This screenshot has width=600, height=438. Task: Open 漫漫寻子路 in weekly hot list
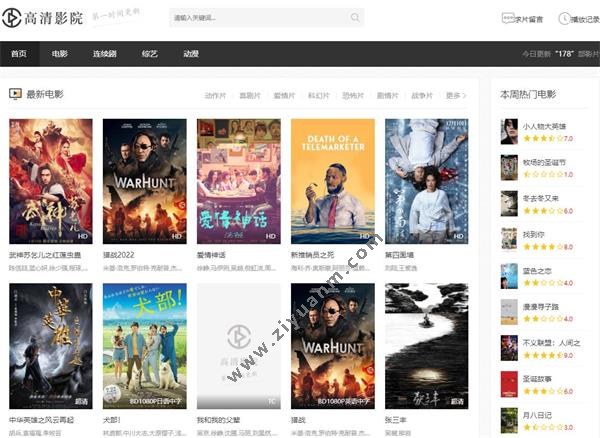541,306
